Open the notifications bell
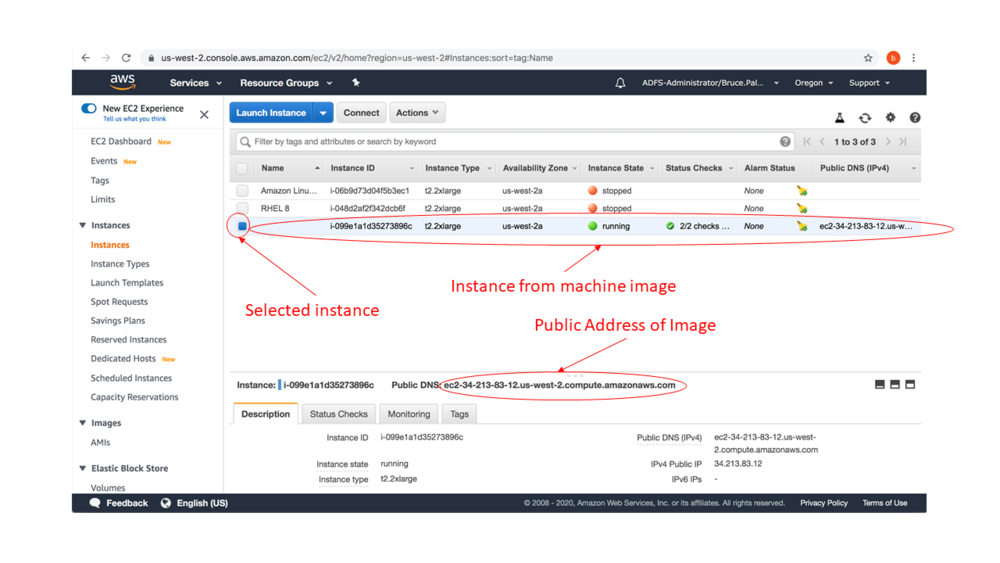Image resolution: width=1000 pixels, height=563 pixels. point(620,83)
